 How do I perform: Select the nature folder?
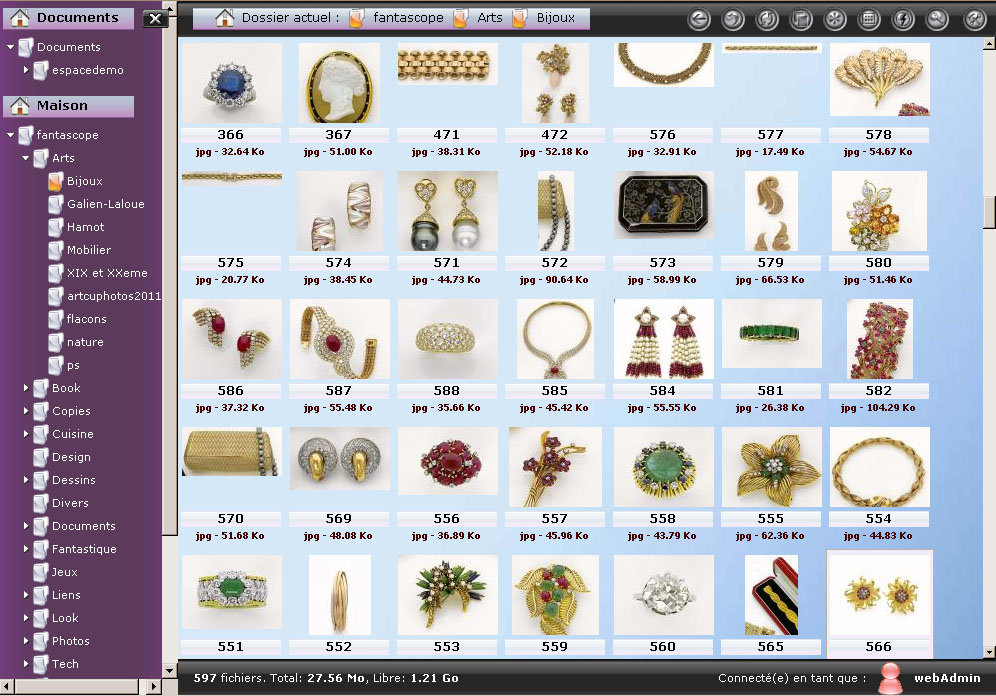85,342
